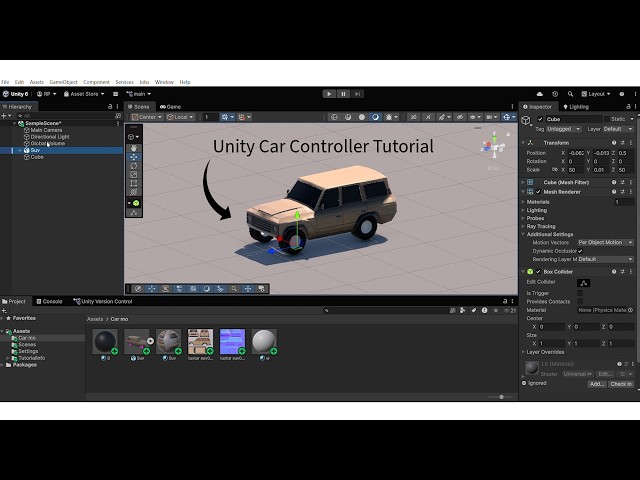Open the undo history icon
Viewport: 640px width, 480px height.
555,94
